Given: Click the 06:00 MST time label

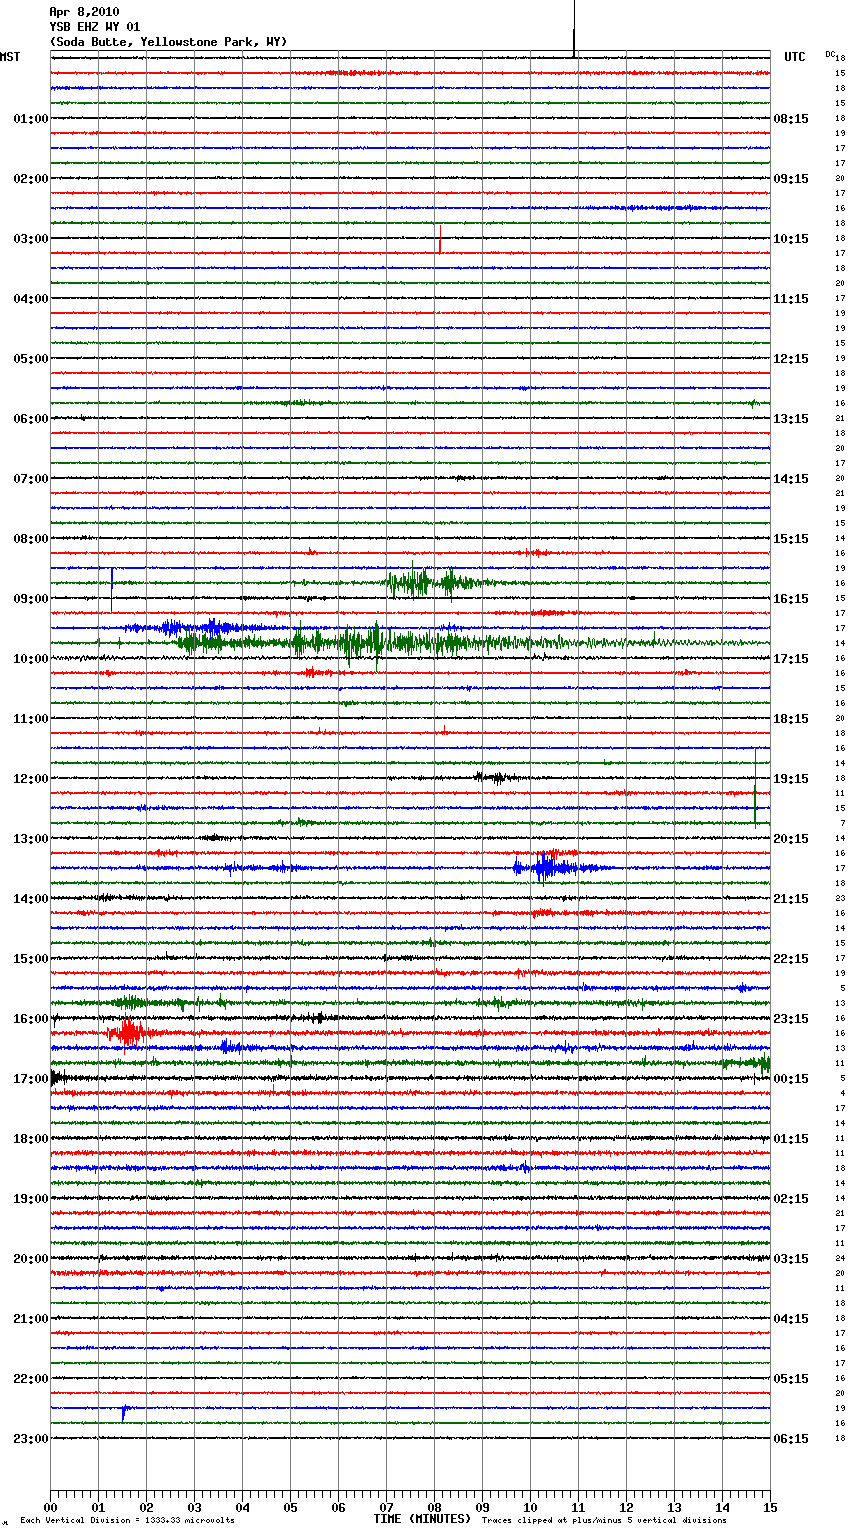Looking at the screenshot, I should click(x=31, y=419).
